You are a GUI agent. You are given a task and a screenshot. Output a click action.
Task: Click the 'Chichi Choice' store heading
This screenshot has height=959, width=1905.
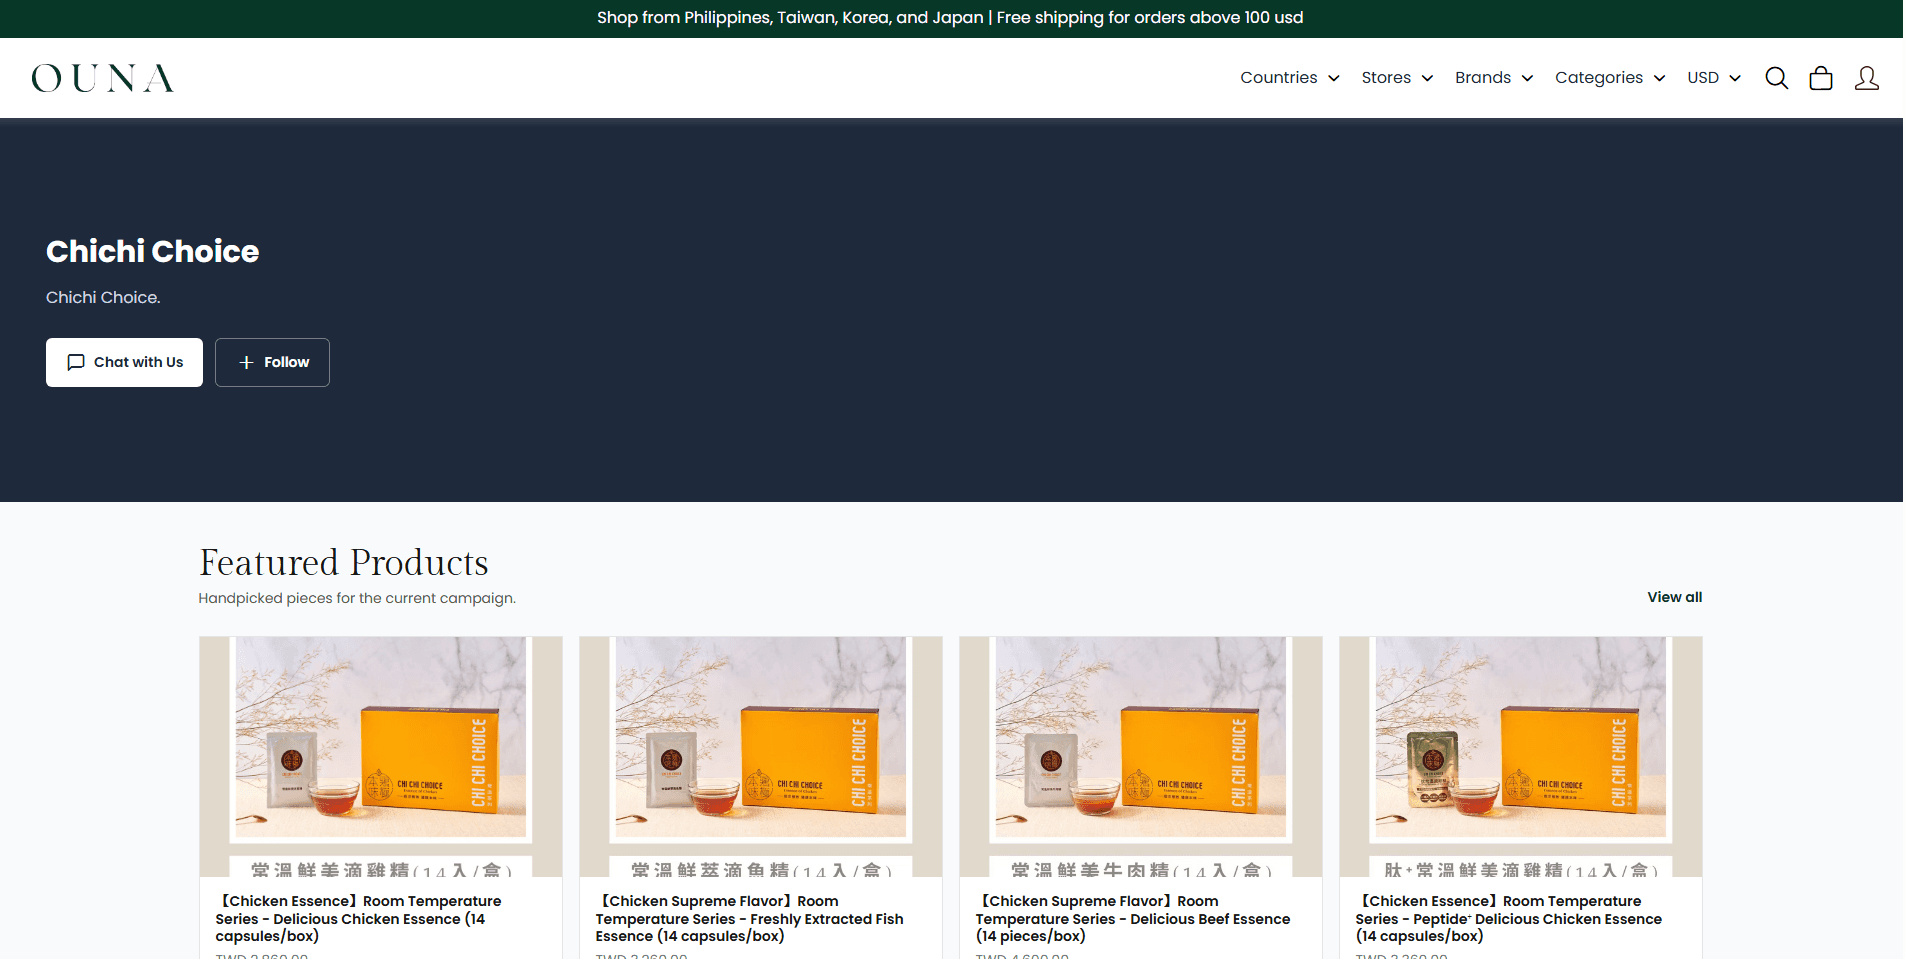click(152, 251)
